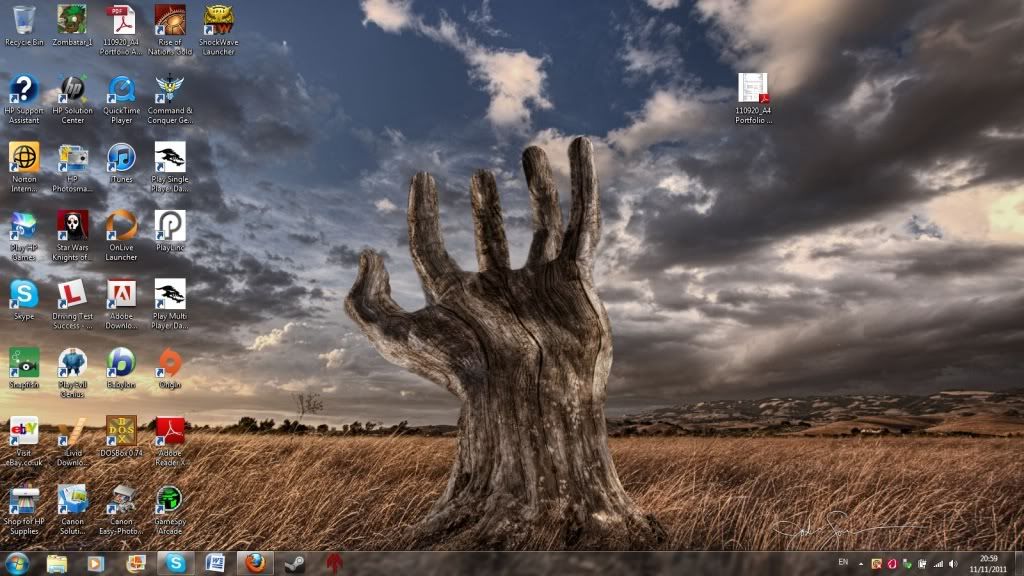Open the EN language input selector
Screen dimensions: 1024x576
tap(842, 564)
